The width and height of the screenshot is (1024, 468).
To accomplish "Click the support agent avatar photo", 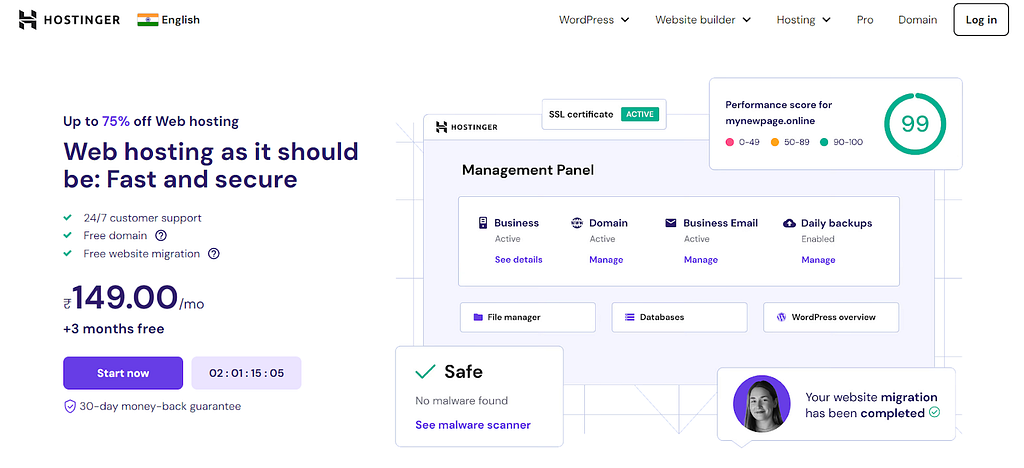I will coord(761,403).
